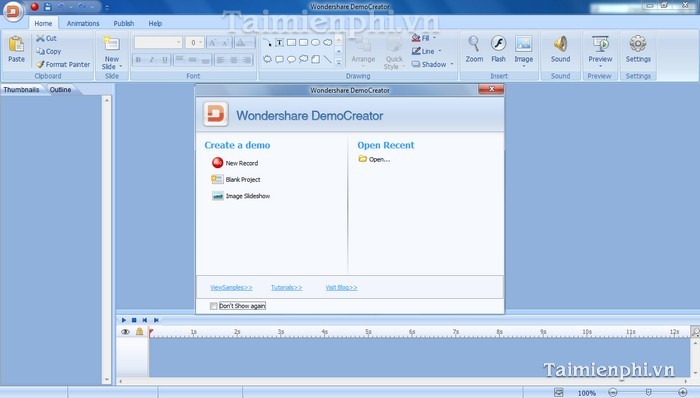Open the Settings gear
700x398 pixels.
click(638, 44)
